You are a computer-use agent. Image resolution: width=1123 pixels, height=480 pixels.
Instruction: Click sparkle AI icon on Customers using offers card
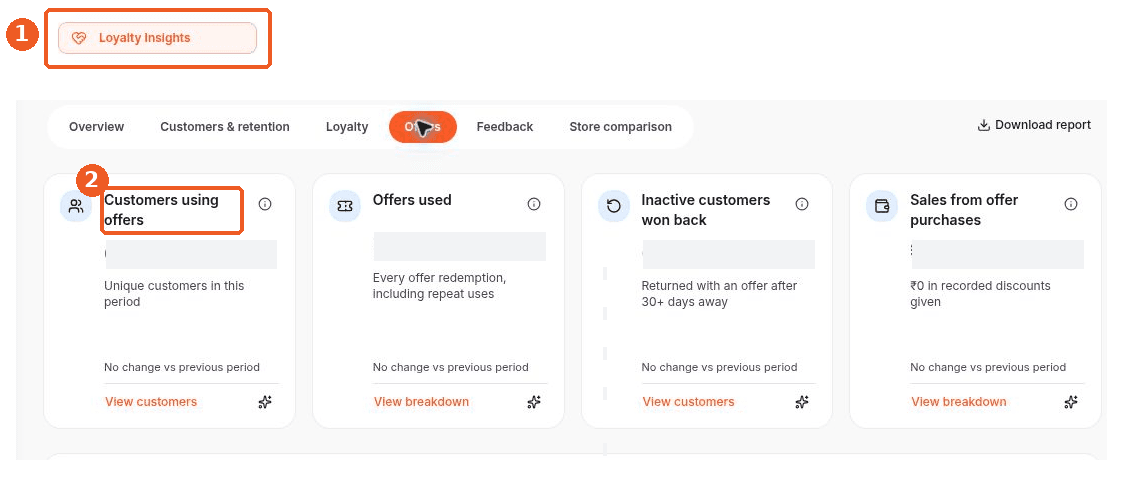pos(265,402)
